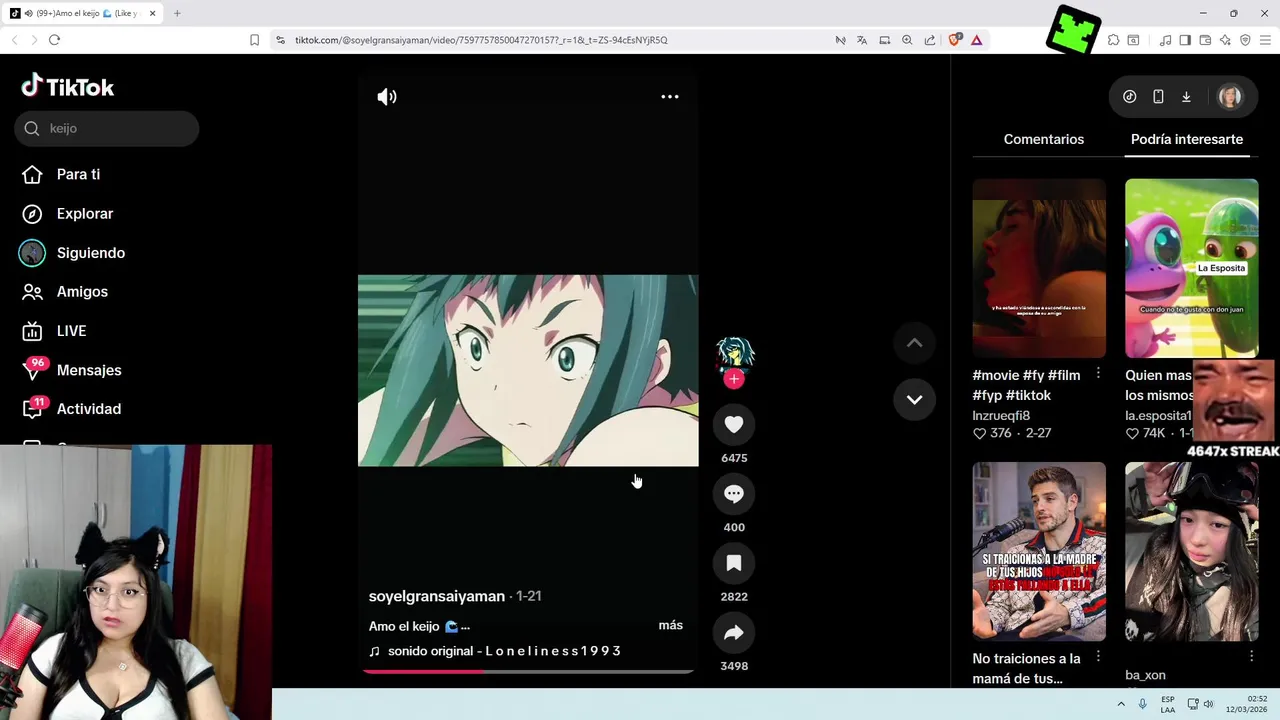Image resolution: width=1280 pixels, height=720 pixels.
Task: Open the video three-dots options menu
Action: 670,97
